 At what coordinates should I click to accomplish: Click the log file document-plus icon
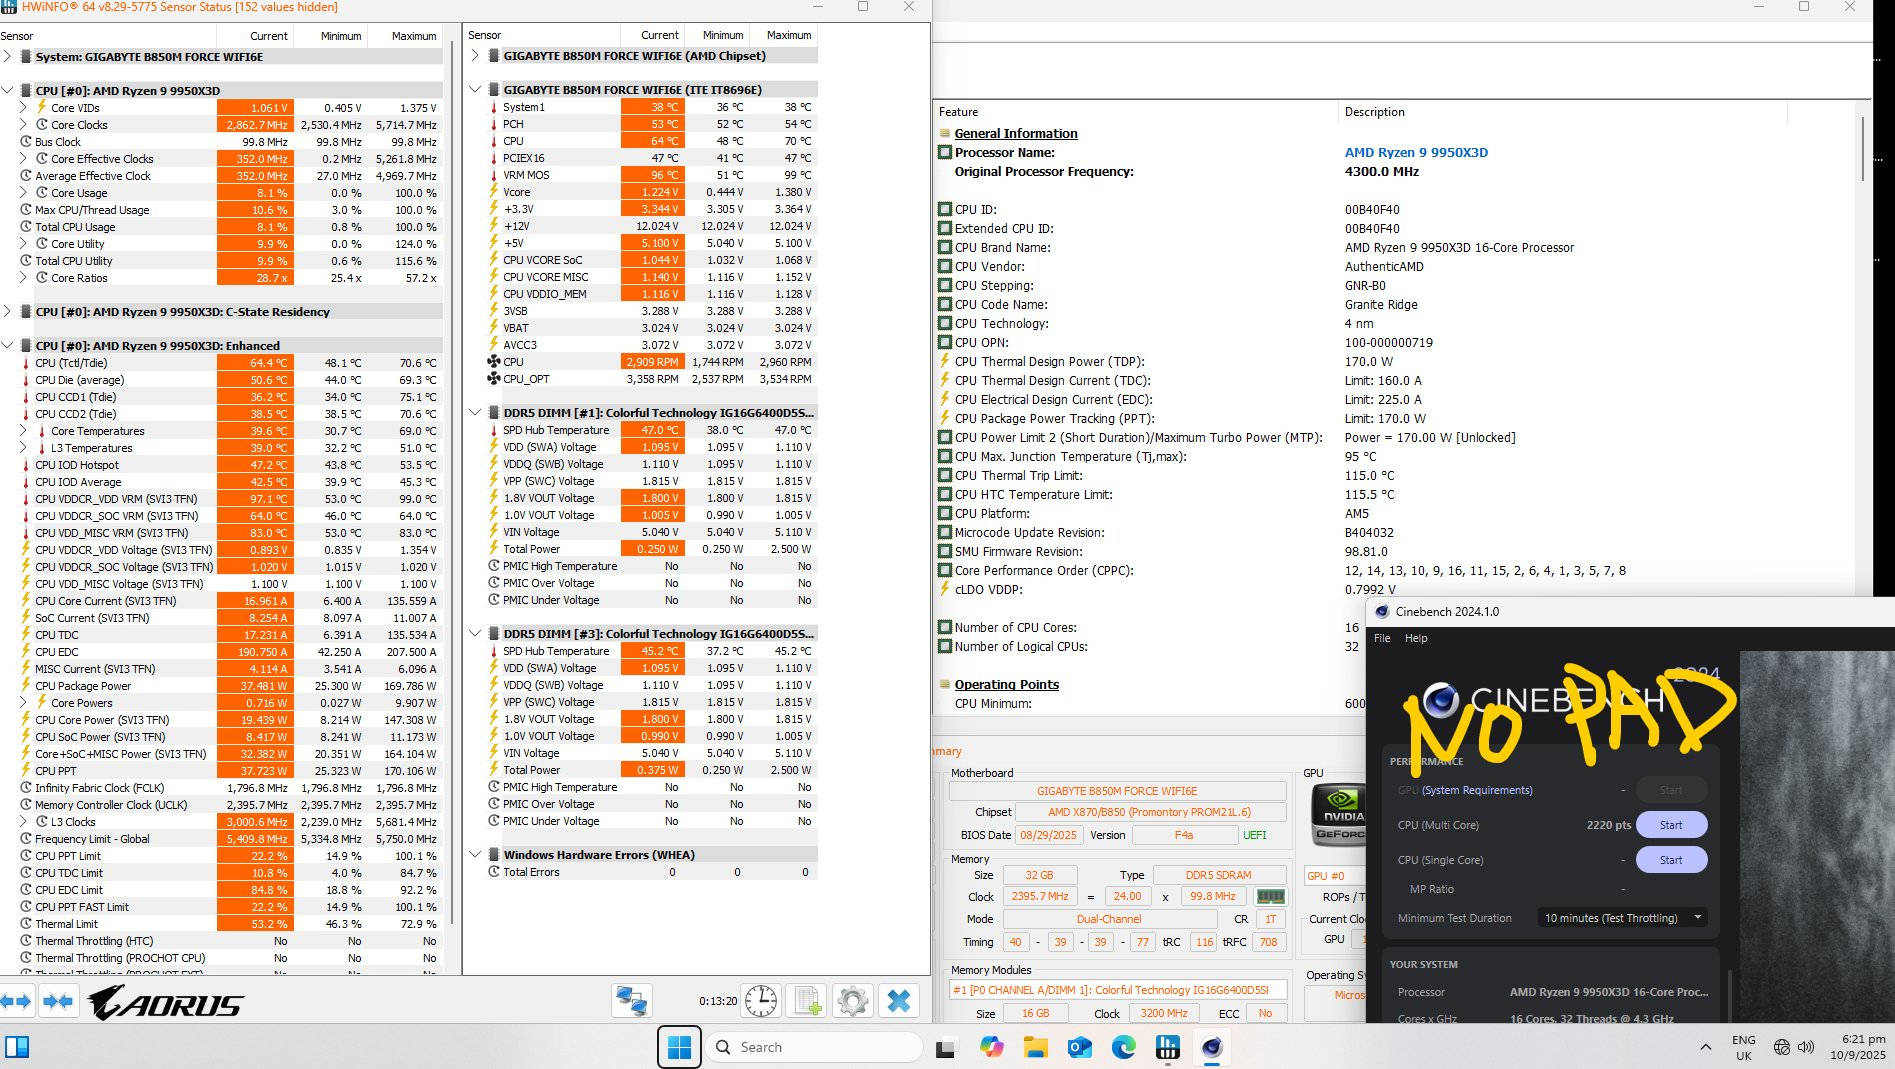point(808,1001)
